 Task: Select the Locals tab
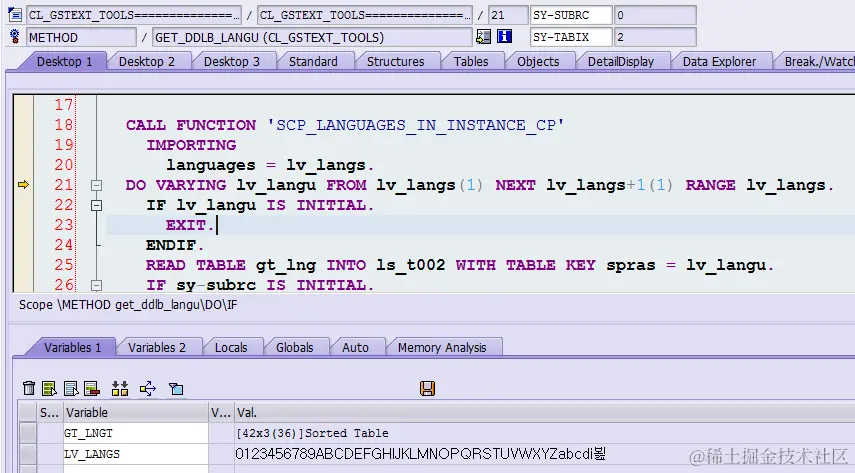pyautogui.click(x=231, y=348)
